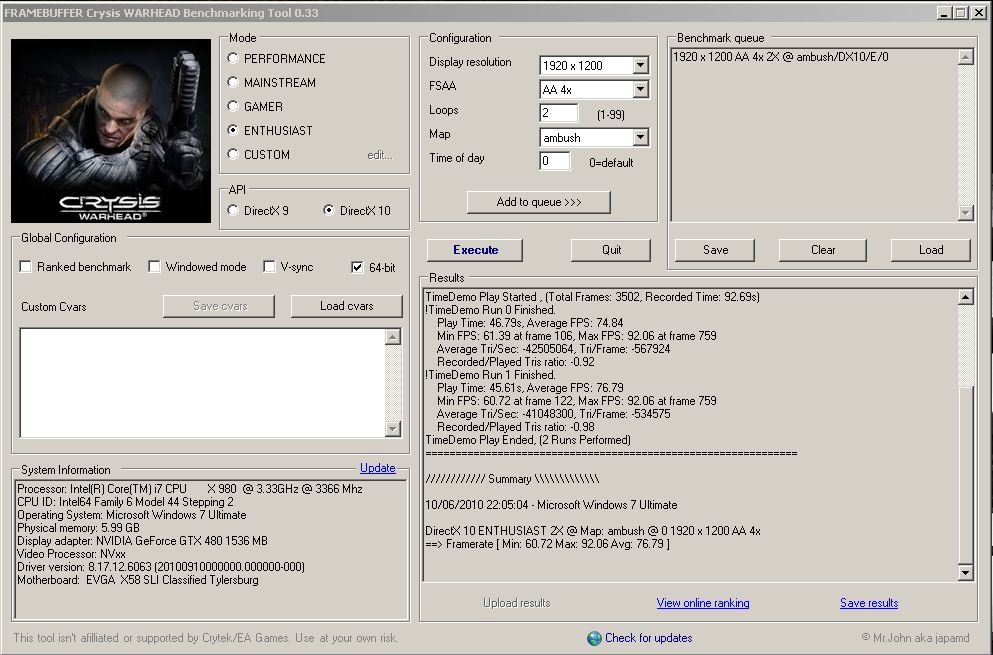Image resolution: width=993 pixels, height=655 pixels.
Task: Click the Check for updates link
Action: tap(648, 638)
